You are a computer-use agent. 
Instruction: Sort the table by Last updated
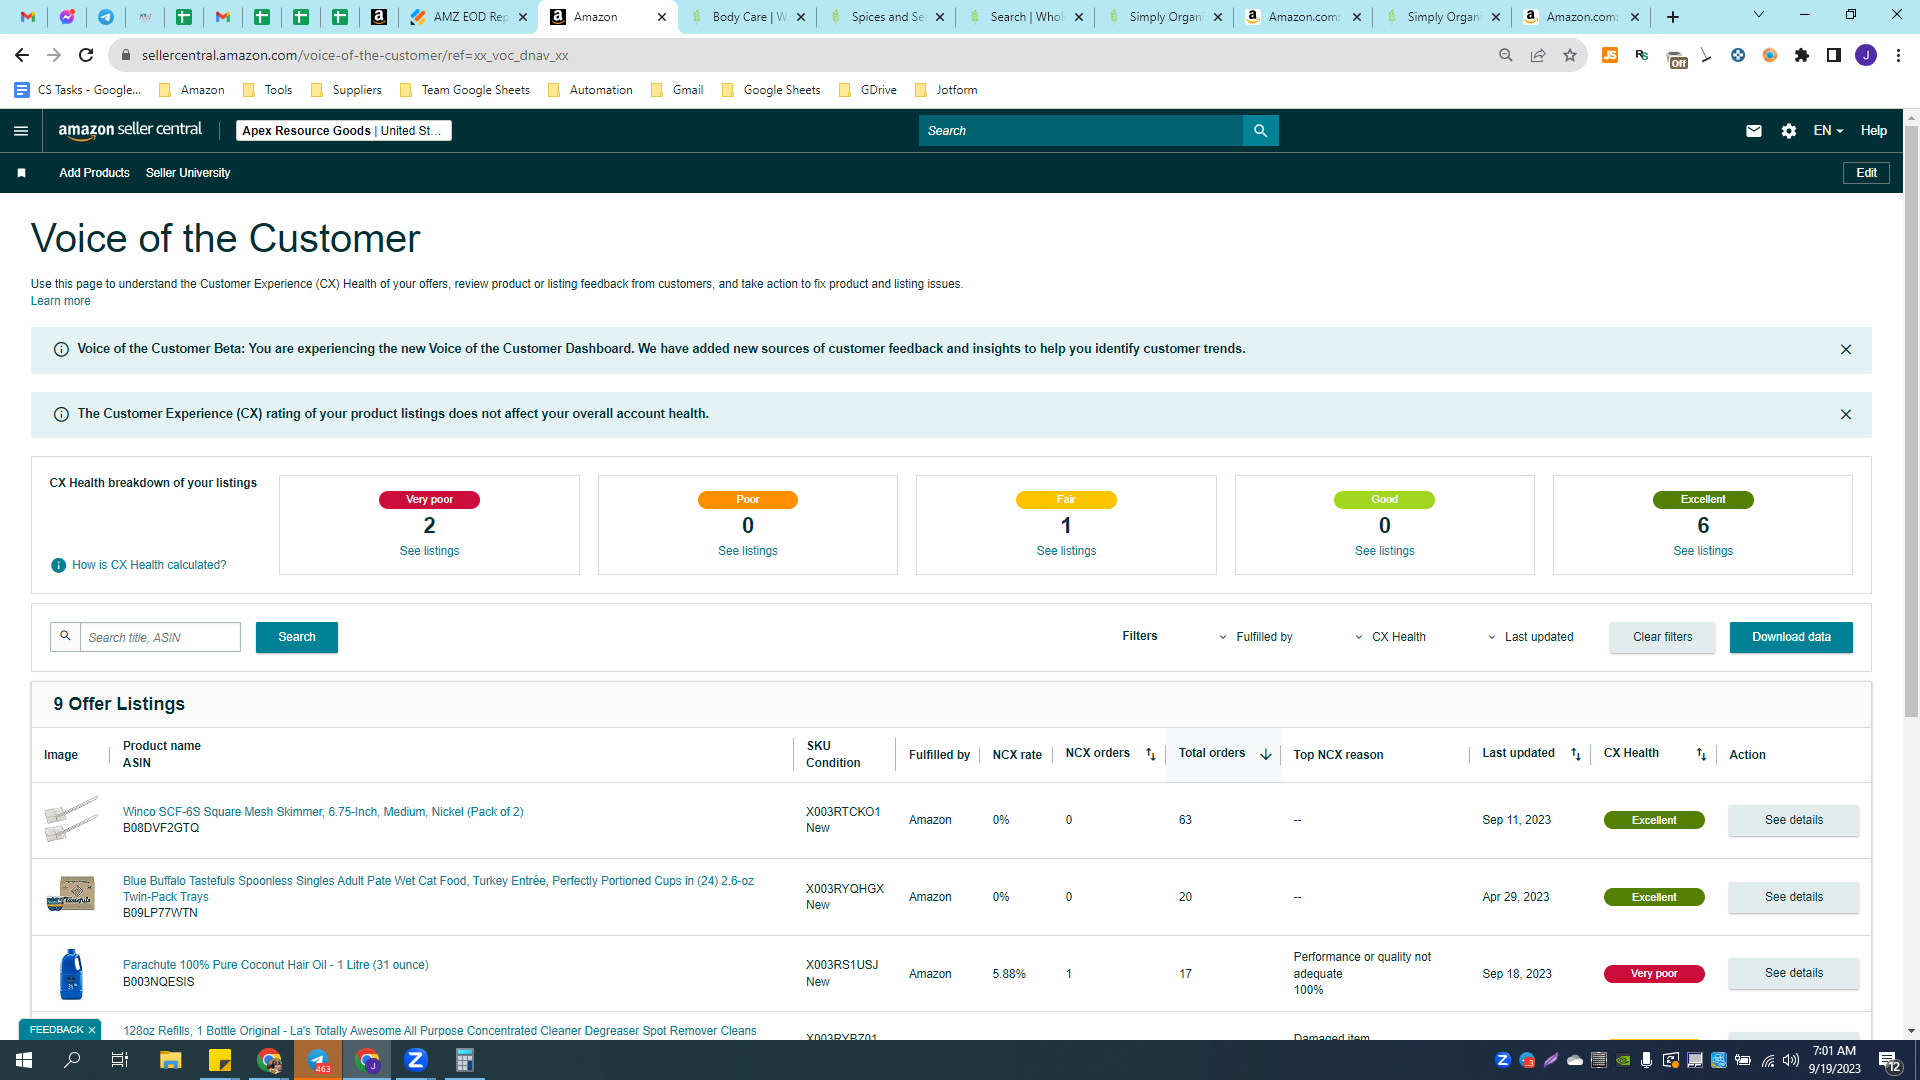click(1576, 755)
